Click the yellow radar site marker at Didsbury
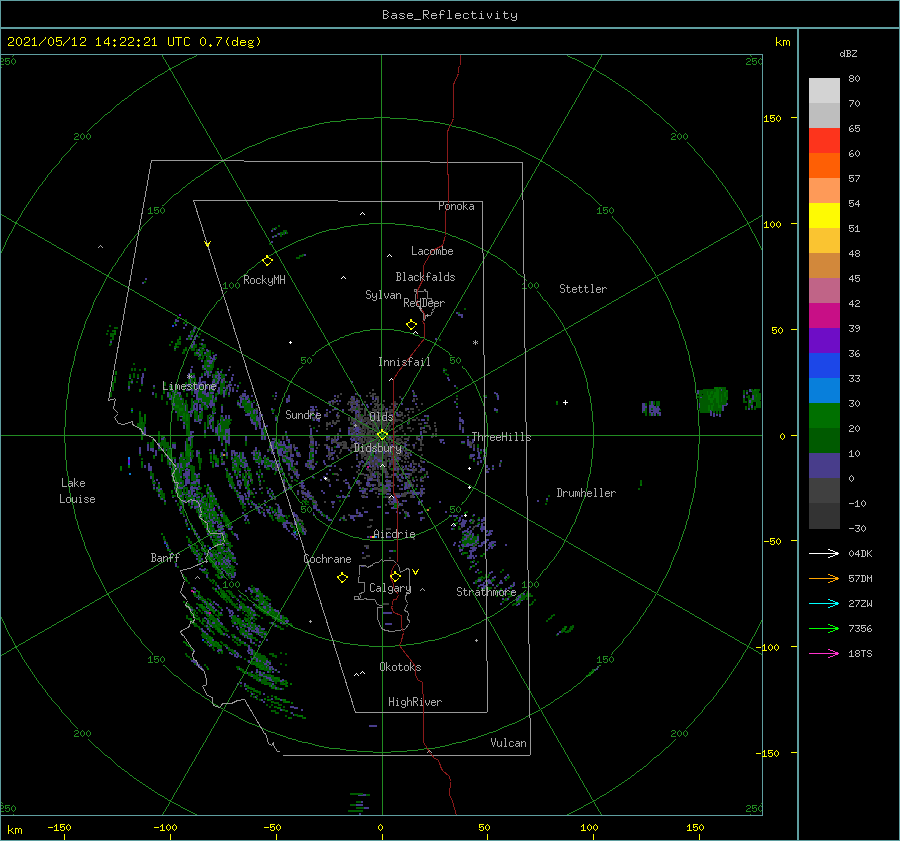The image size is (900, 841). pyautogui.click(x=382, y=435)
